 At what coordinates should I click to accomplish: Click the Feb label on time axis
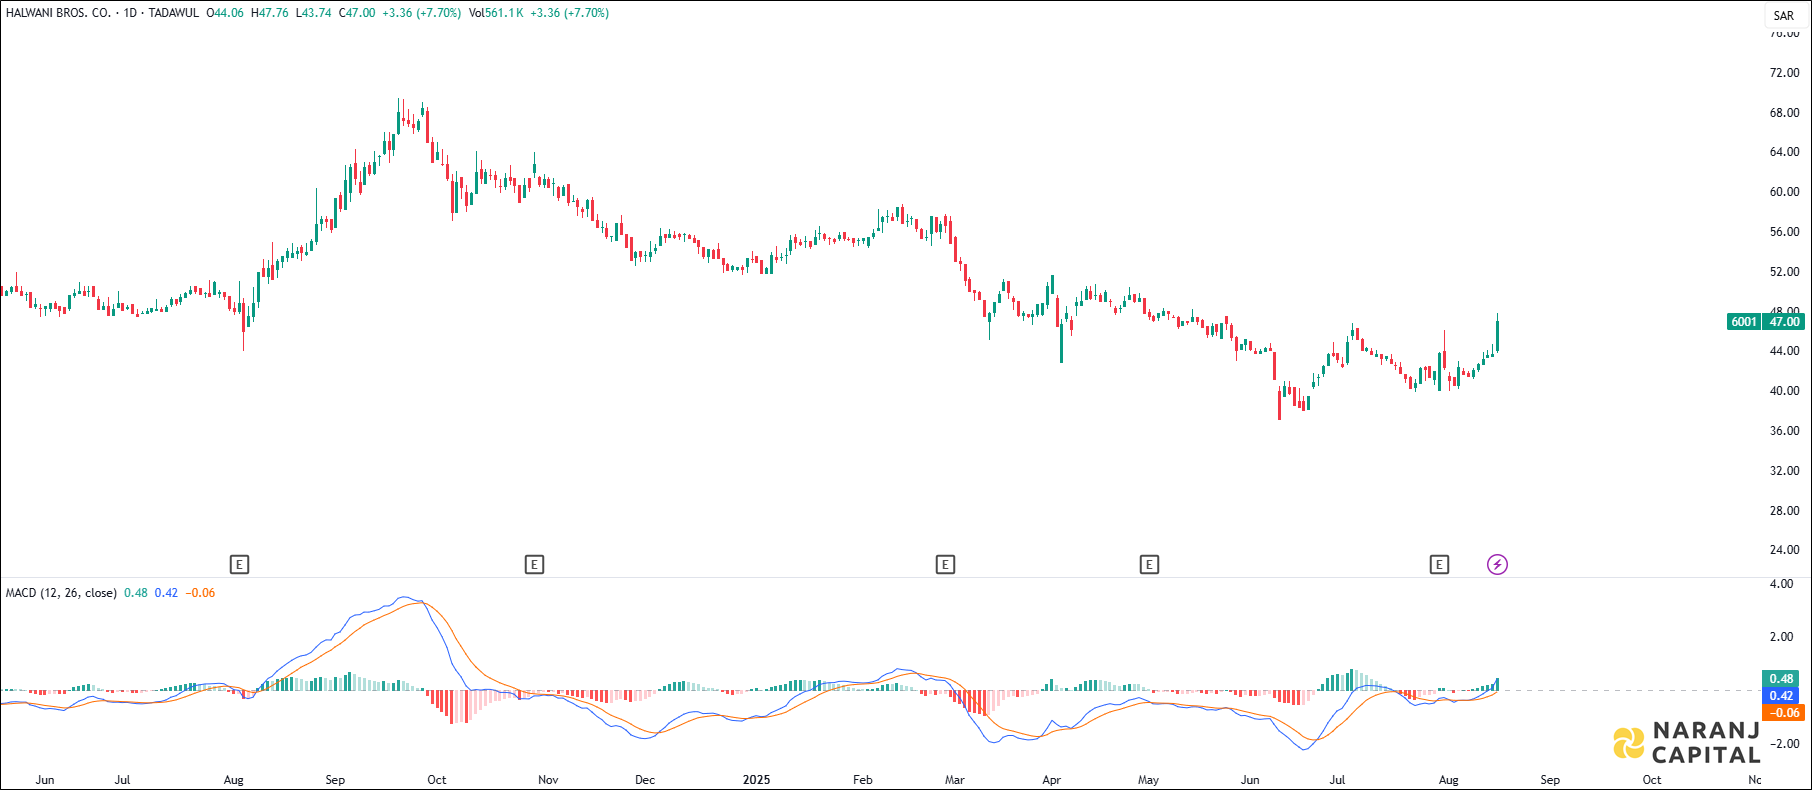(x=863, y=780)
